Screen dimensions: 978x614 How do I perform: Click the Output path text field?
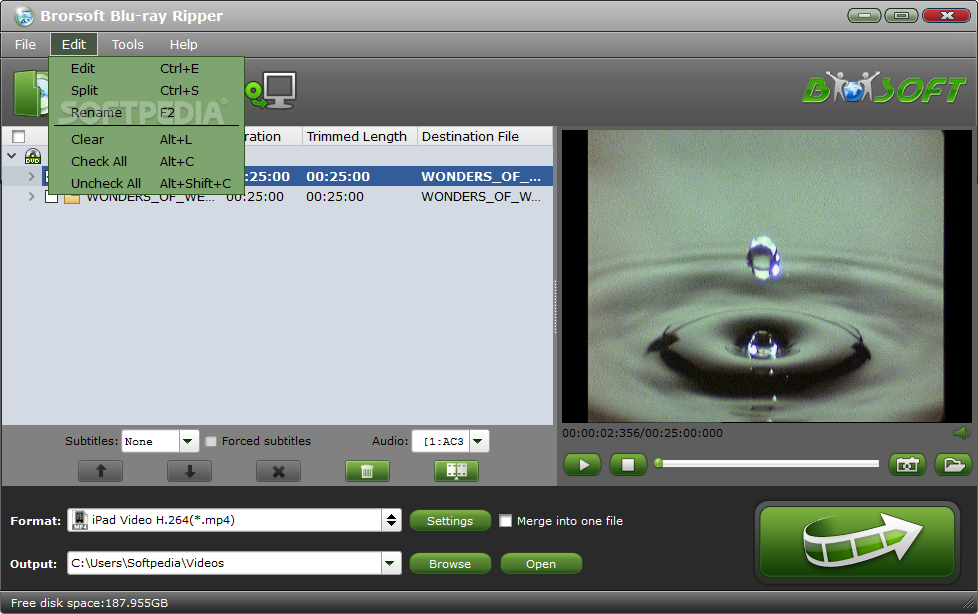pos(225,563)
